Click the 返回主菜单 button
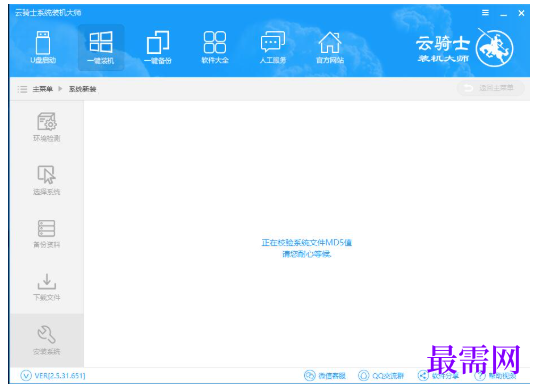 [x=491, y=88]
